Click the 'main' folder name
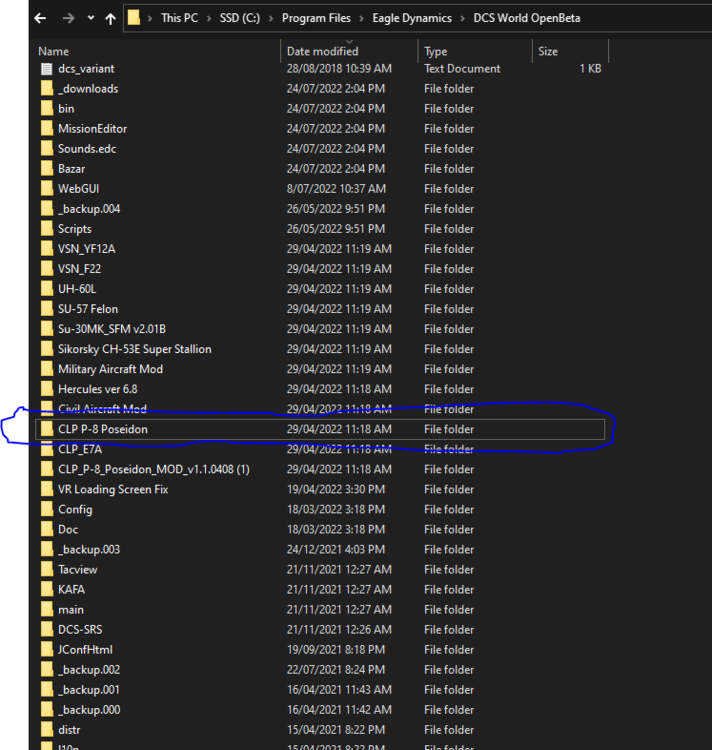Viewport: 712px width, 750px height. [x=71, y=610]
